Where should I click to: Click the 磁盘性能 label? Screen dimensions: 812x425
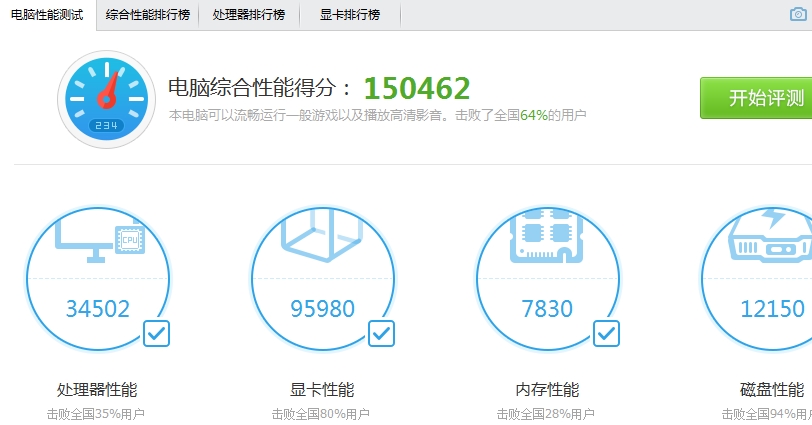772,390
